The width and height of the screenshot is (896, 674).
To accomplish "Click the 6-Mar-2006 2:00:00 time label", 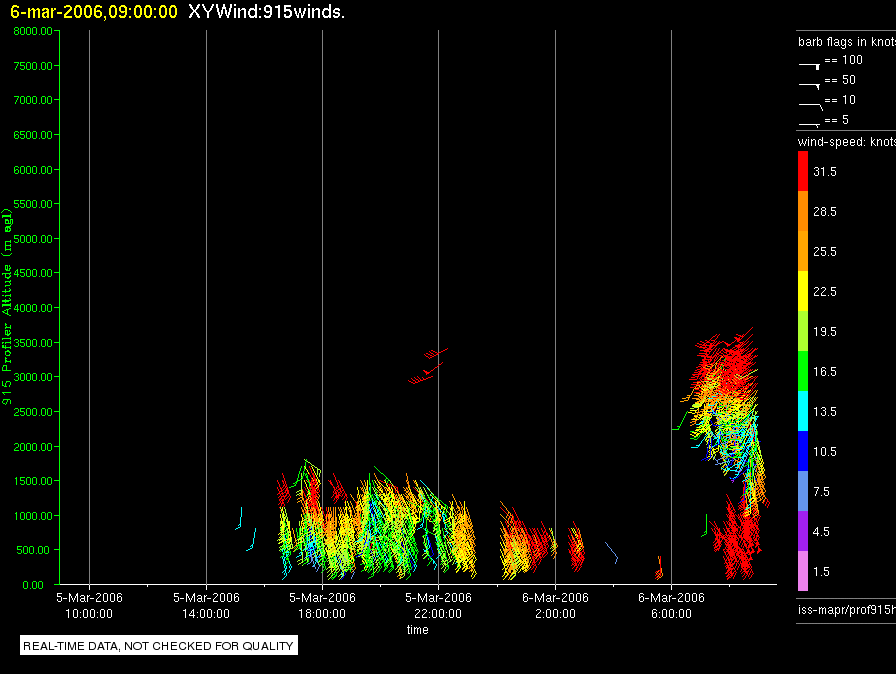I will [555, 605].
